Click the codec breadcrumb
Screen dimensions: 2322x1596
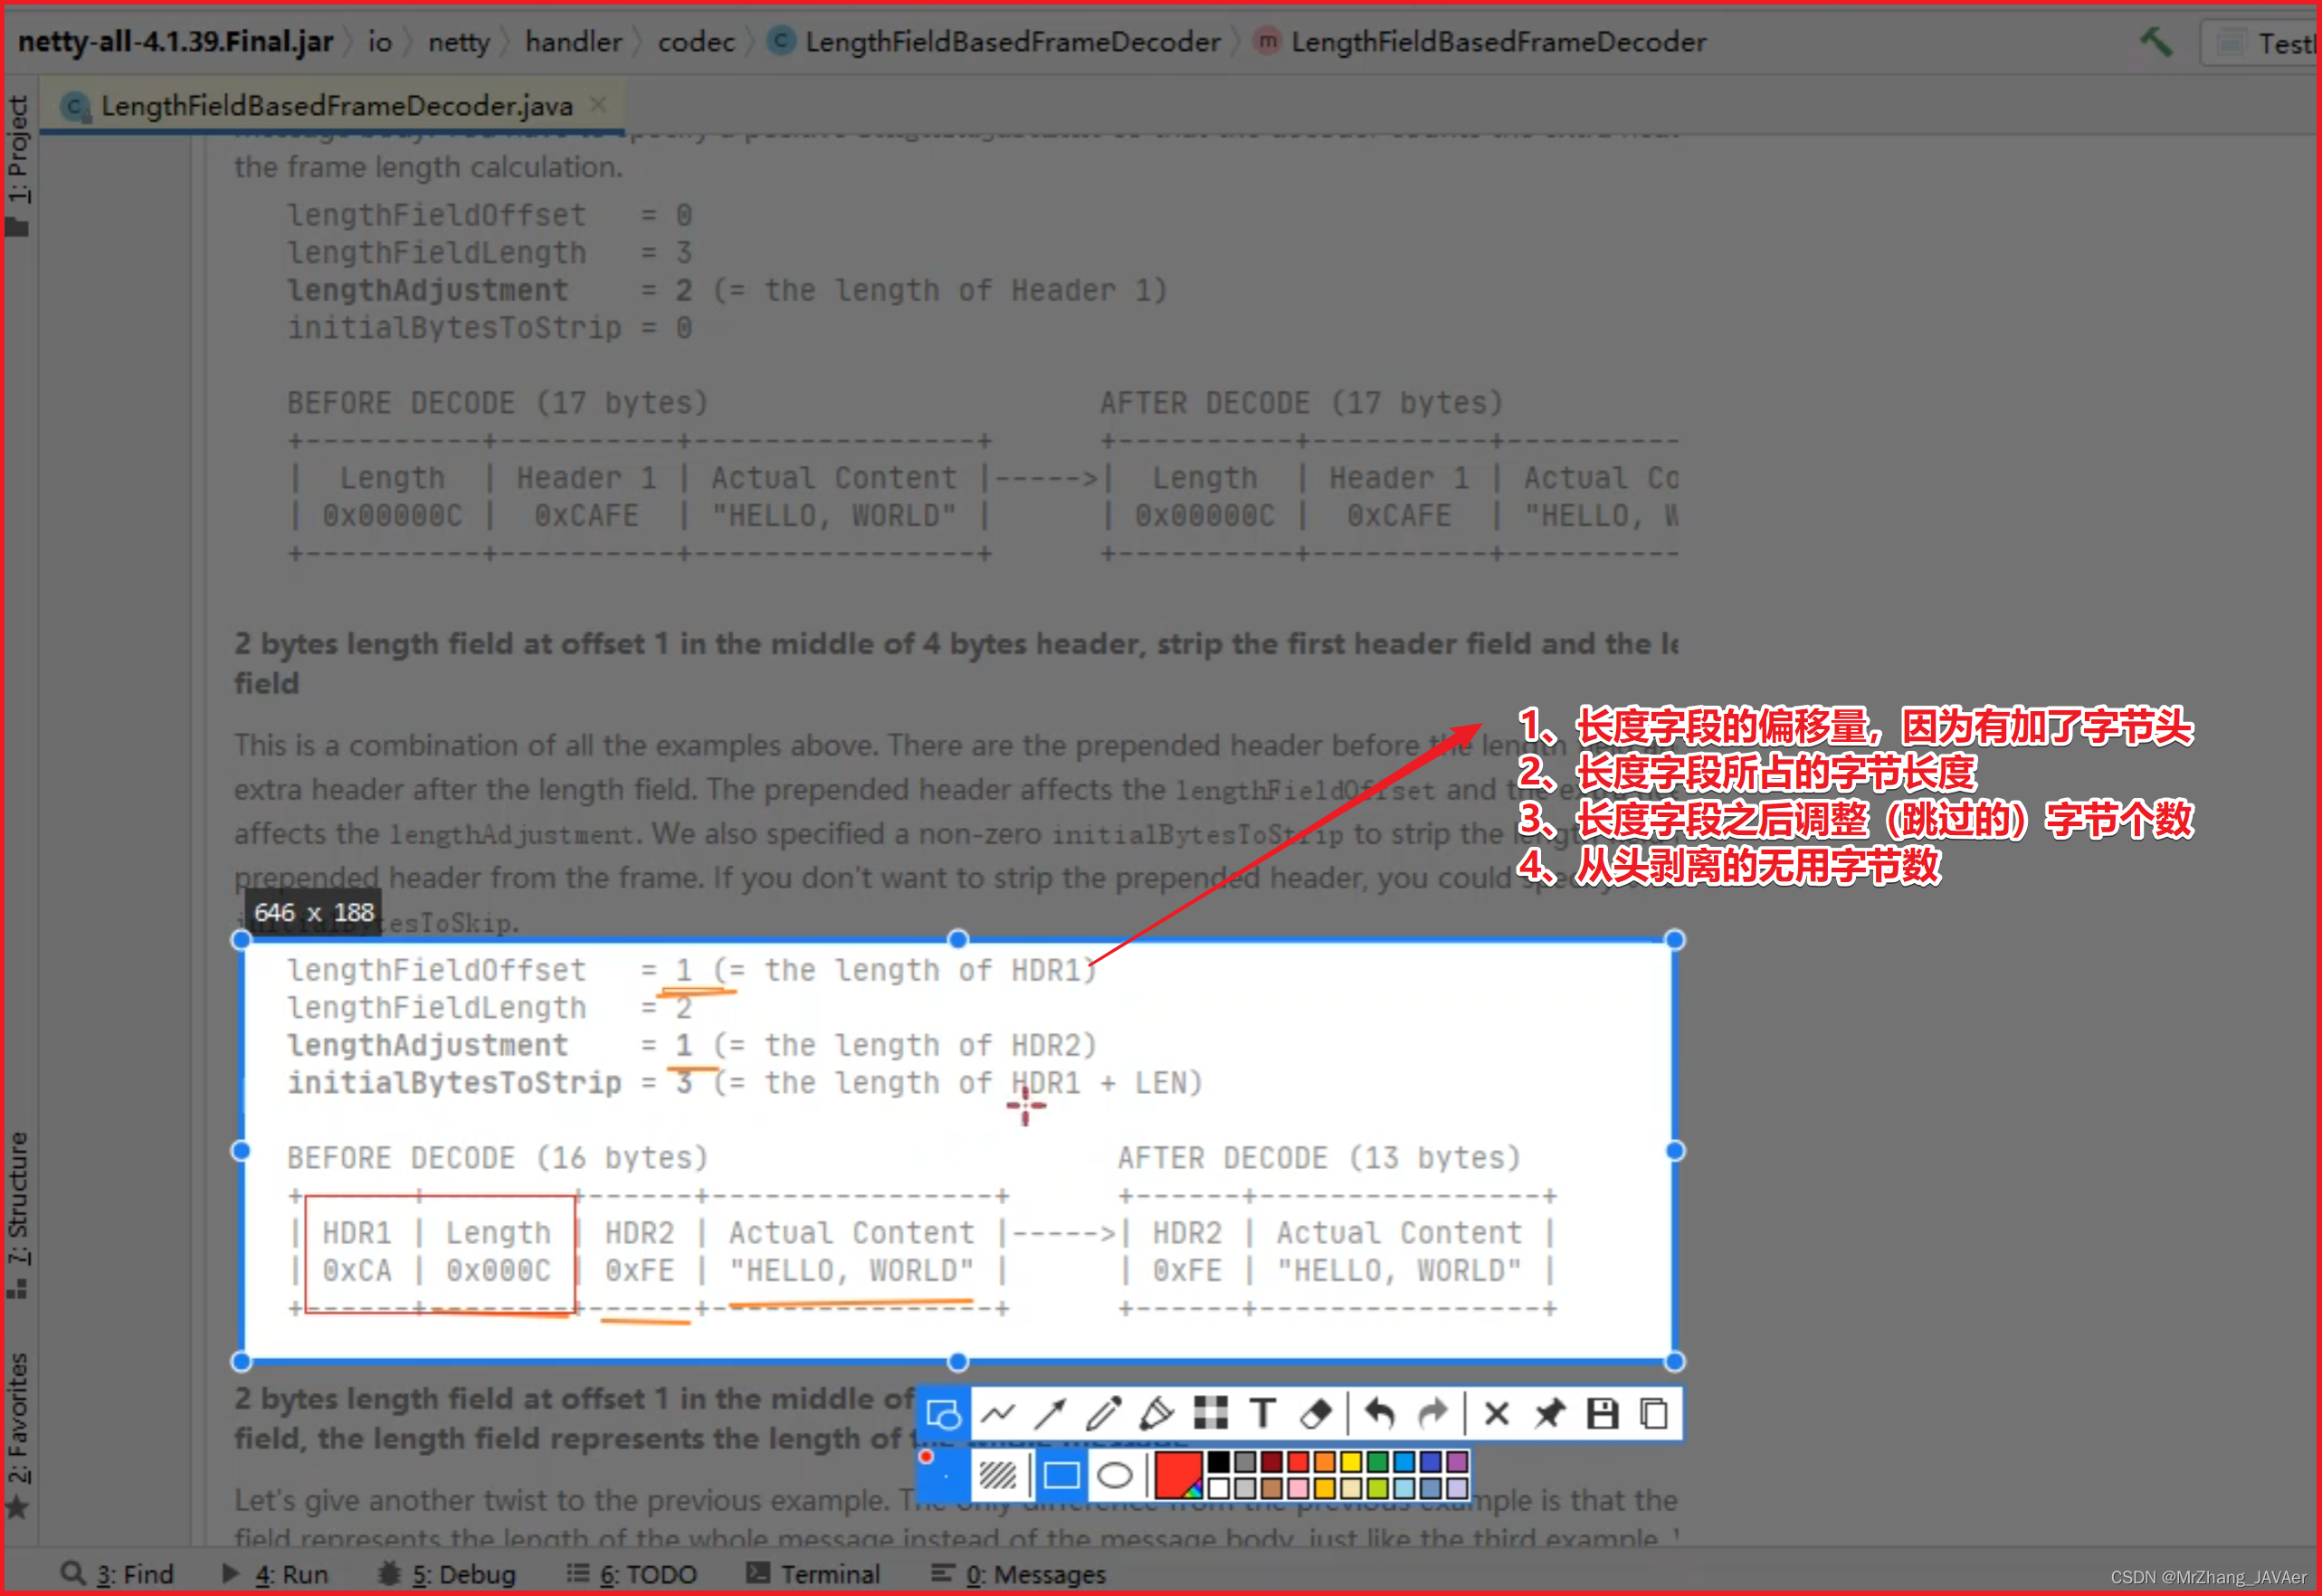coord(696,42)
